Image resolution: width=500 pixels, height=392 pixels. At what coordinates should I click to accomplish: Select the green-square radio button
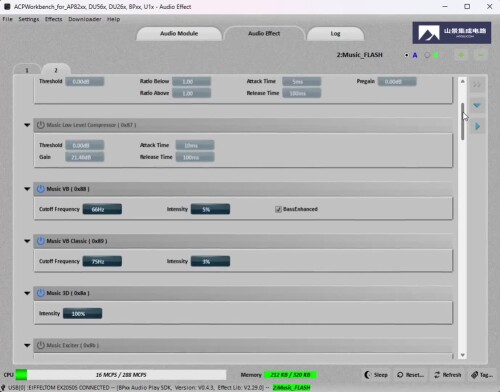coord(427,55)
